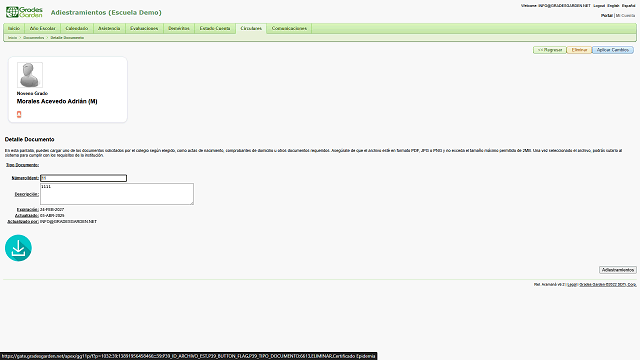Click the Eliminar button
This screenshot has width=640, height=360.
579,50
